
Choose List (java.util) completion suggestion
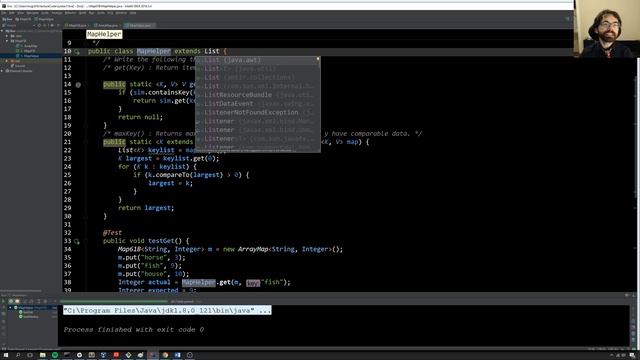tap(257, 69)
